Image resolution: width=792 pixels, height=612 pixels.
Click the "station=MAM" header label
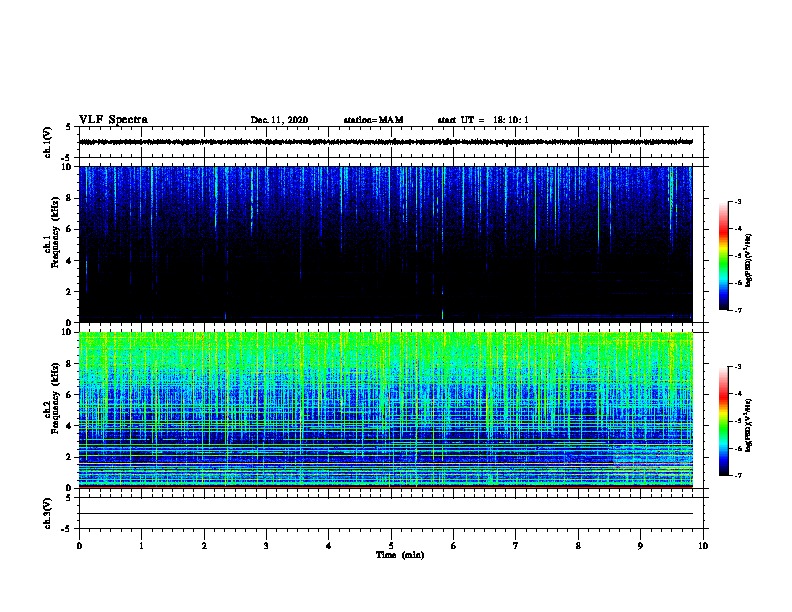(x=373, y=120)
